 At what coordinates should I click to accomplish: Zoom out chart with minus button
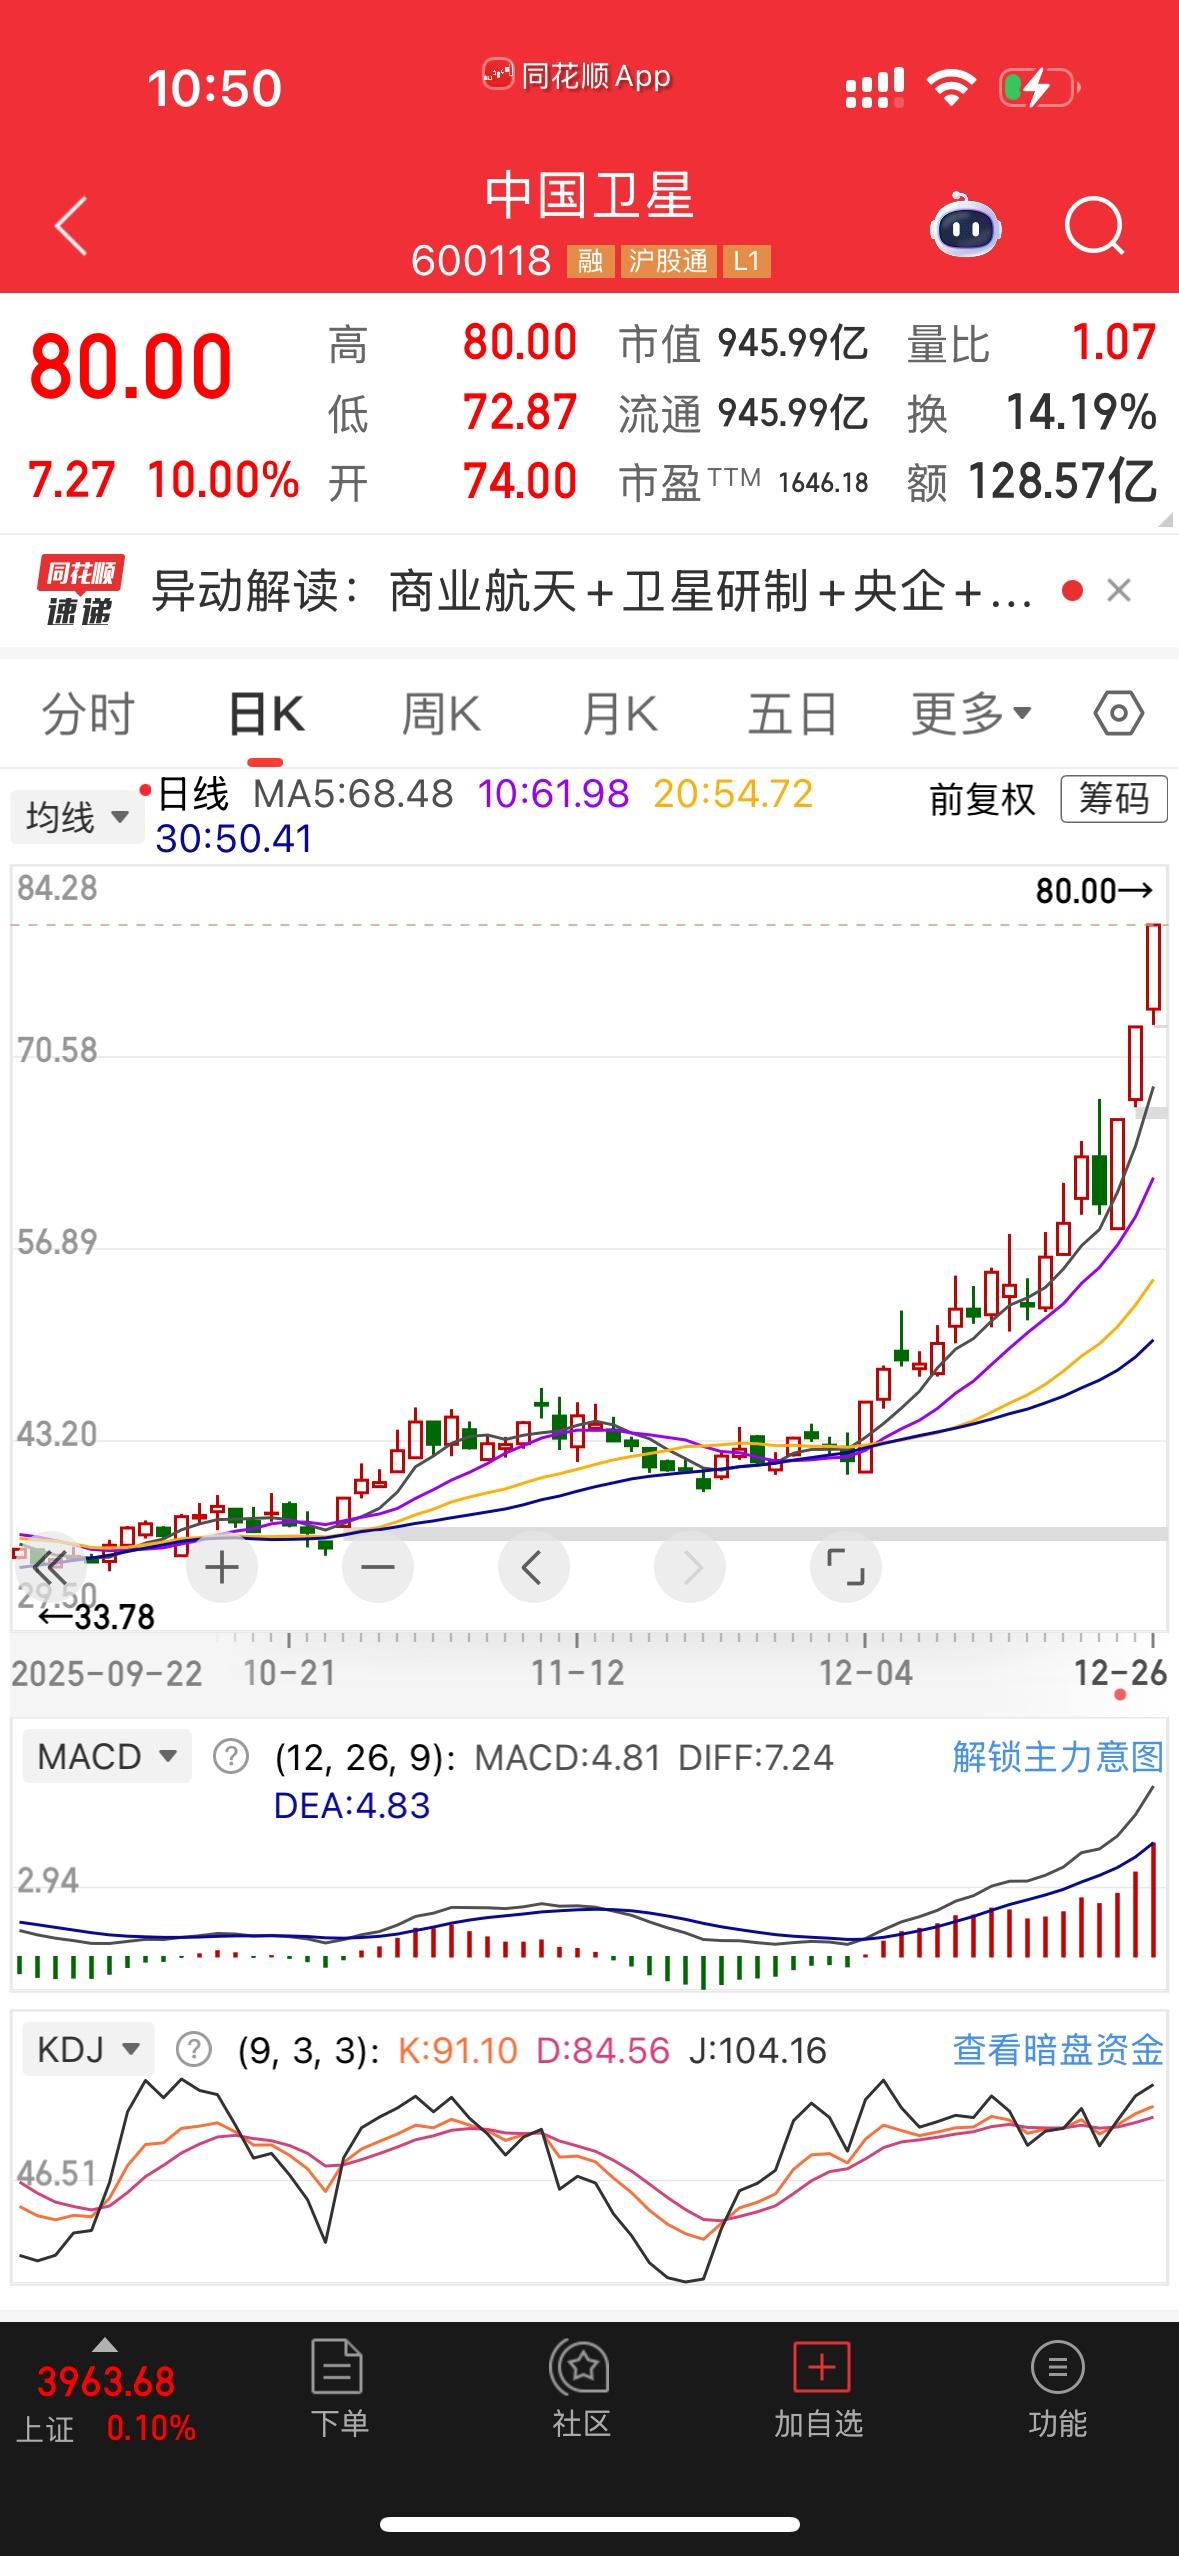point(378,1567)
